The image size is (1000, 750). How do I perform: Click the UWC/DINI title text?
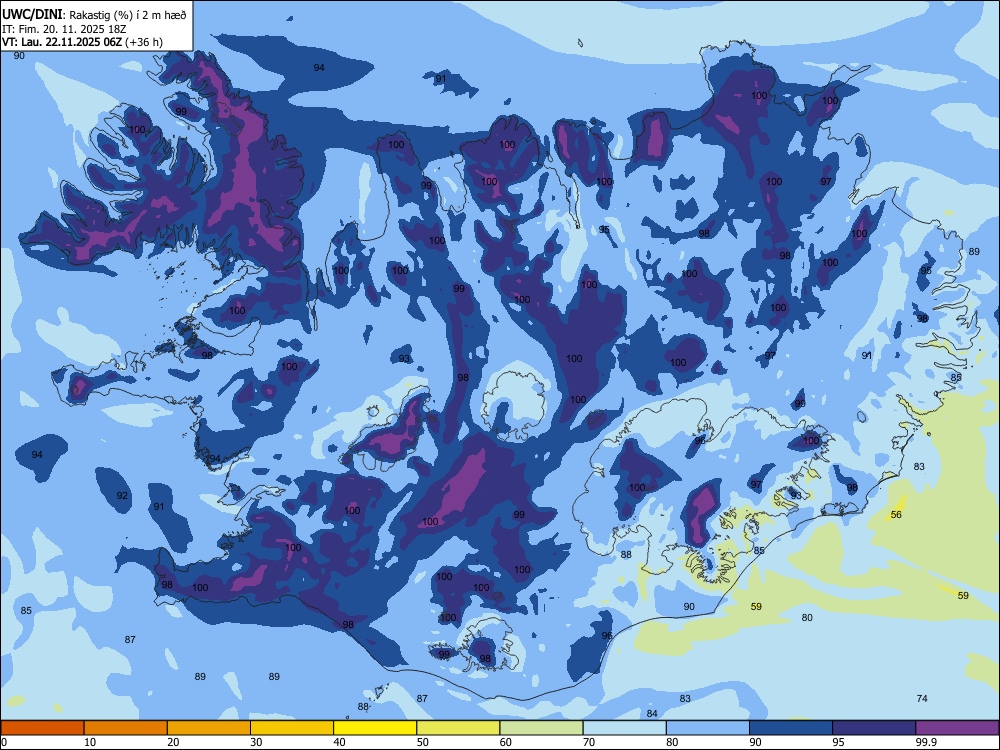[33, 15]
